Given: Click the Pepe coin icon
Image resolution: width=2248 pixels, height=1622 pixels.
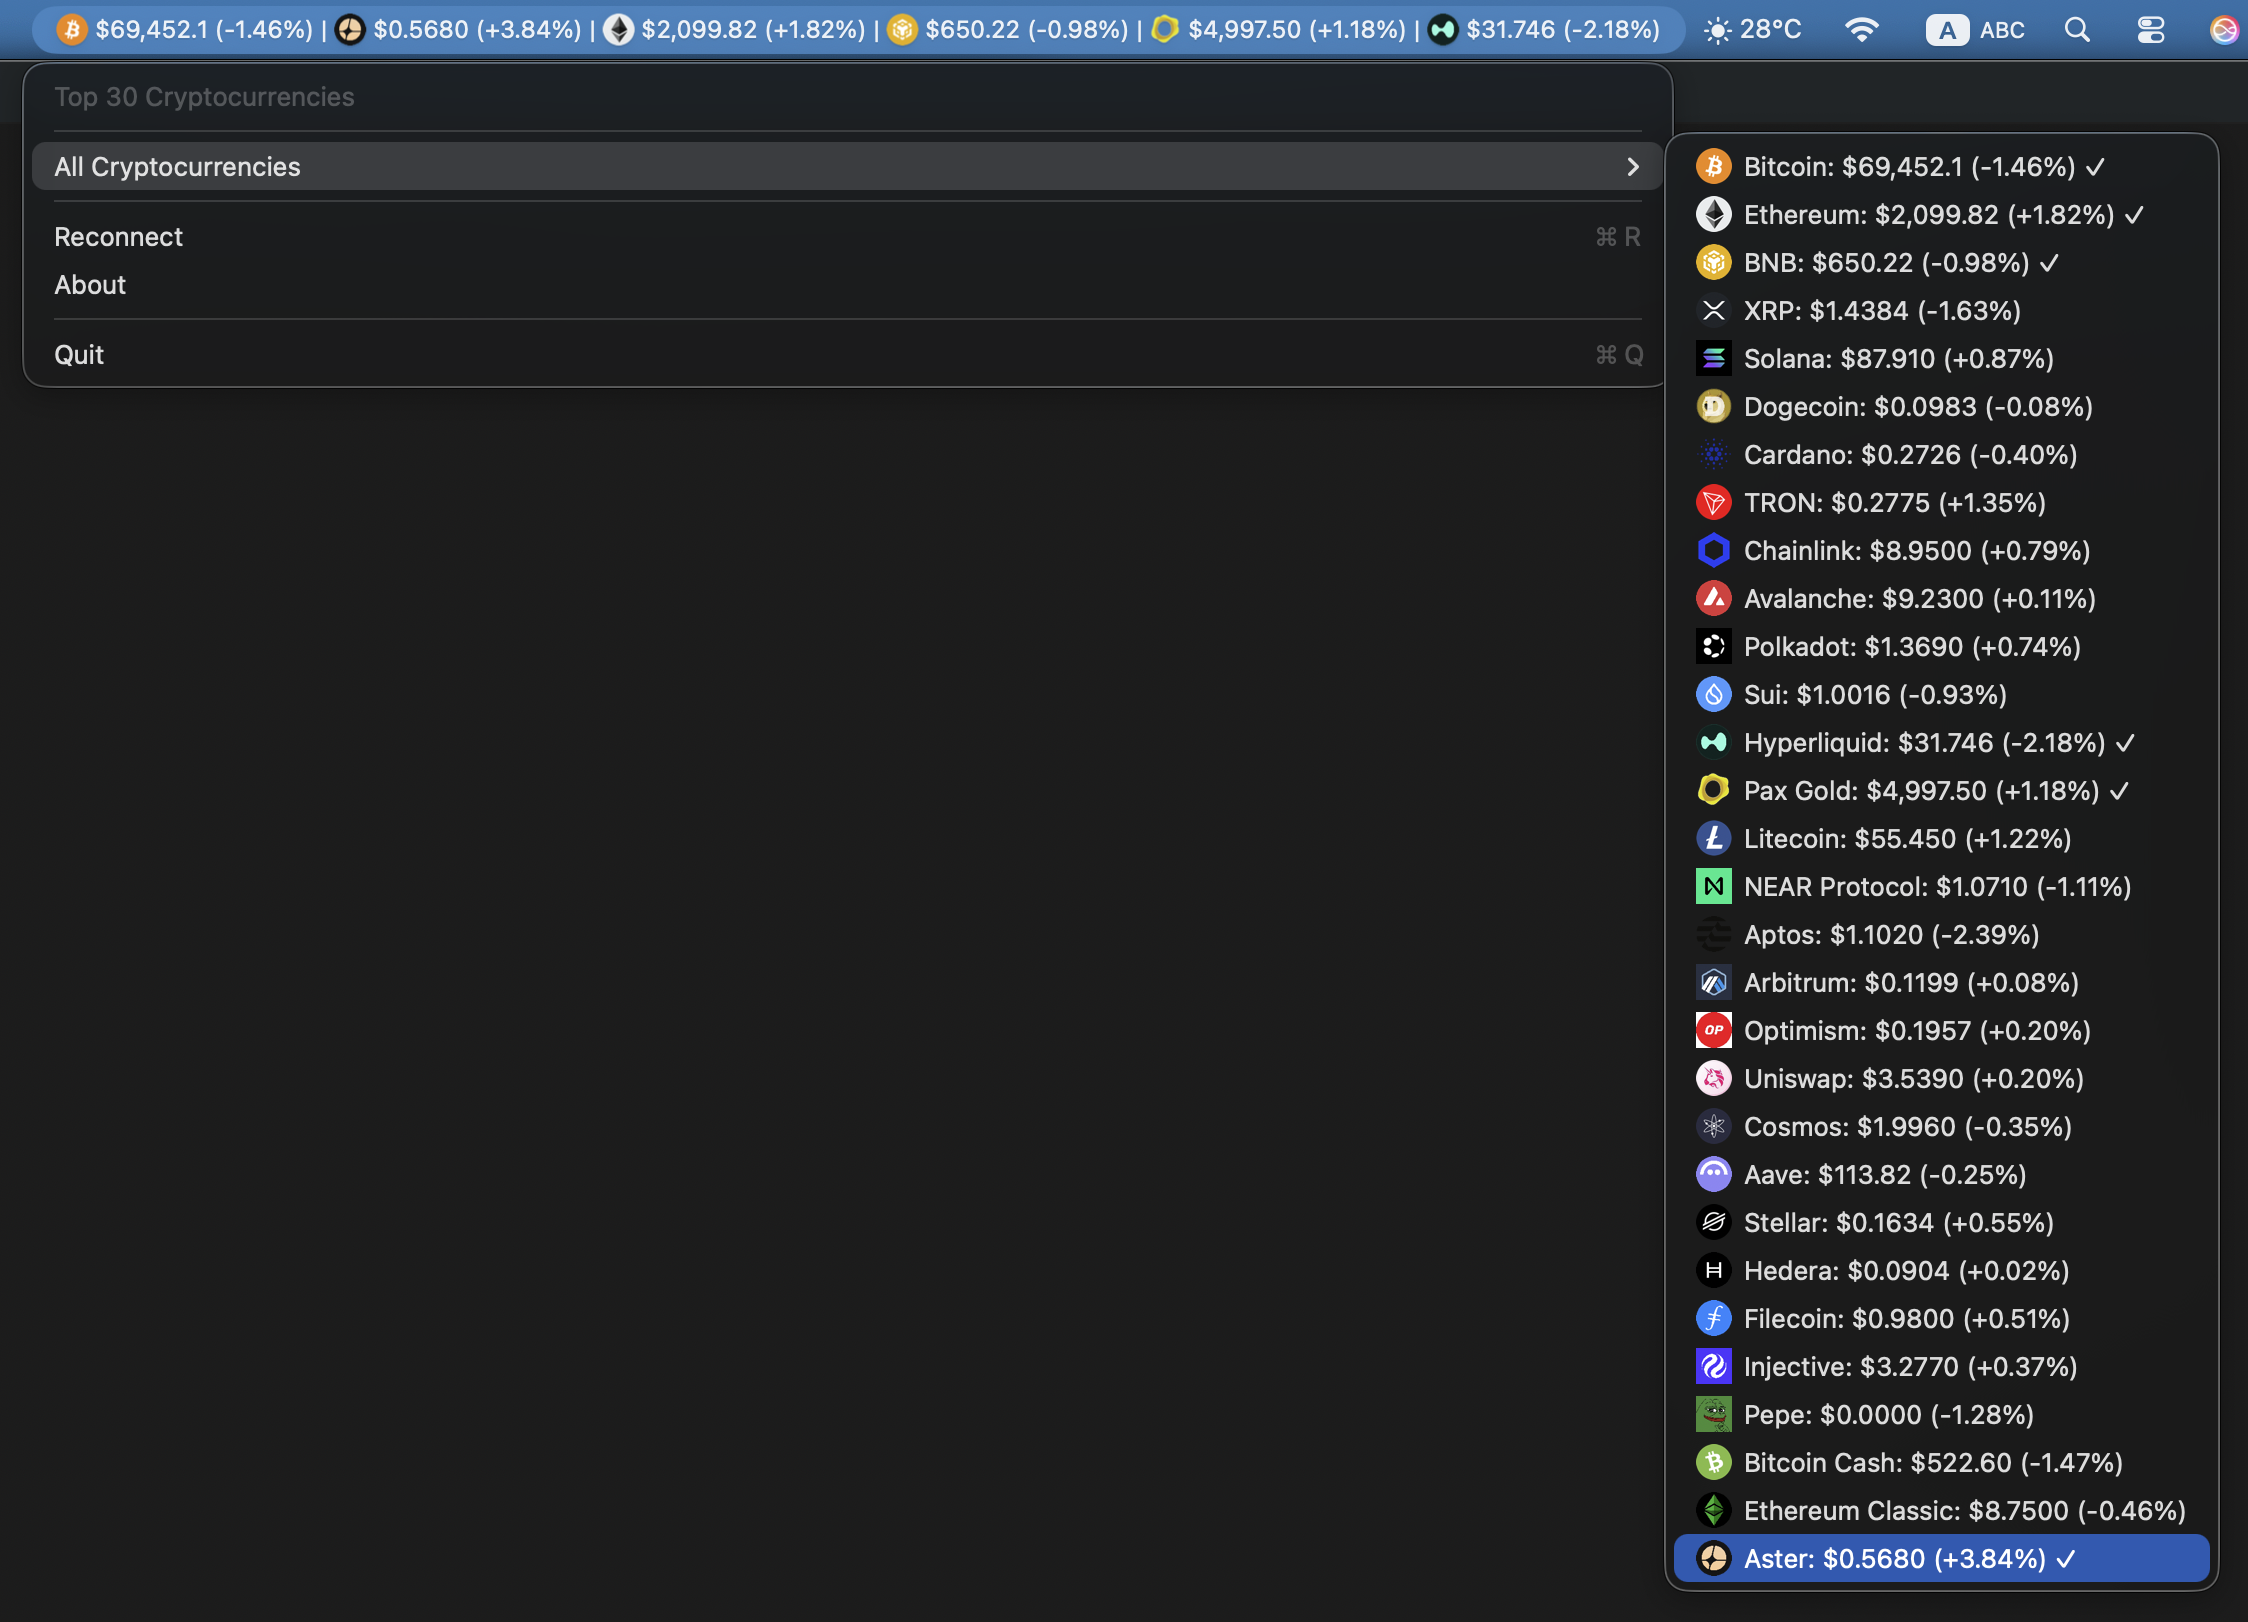Looking at the screenshot, I should pyautogui.click(x=1714, y=1414).
